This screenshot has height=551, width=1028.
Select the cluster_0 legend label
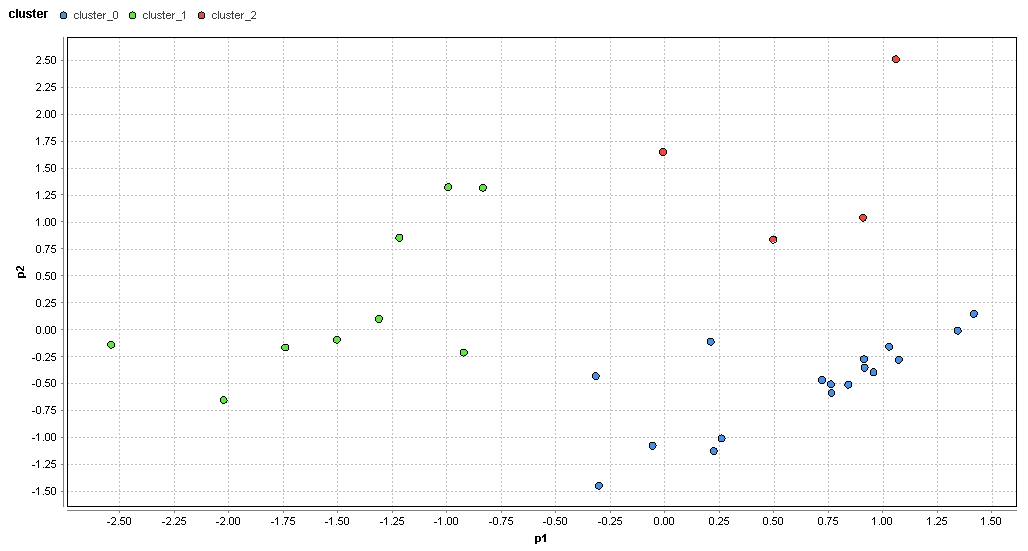[x=96, y=15]
